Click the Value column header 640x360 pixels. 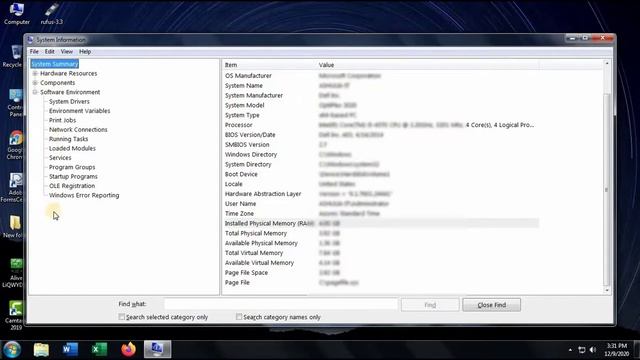427,65
